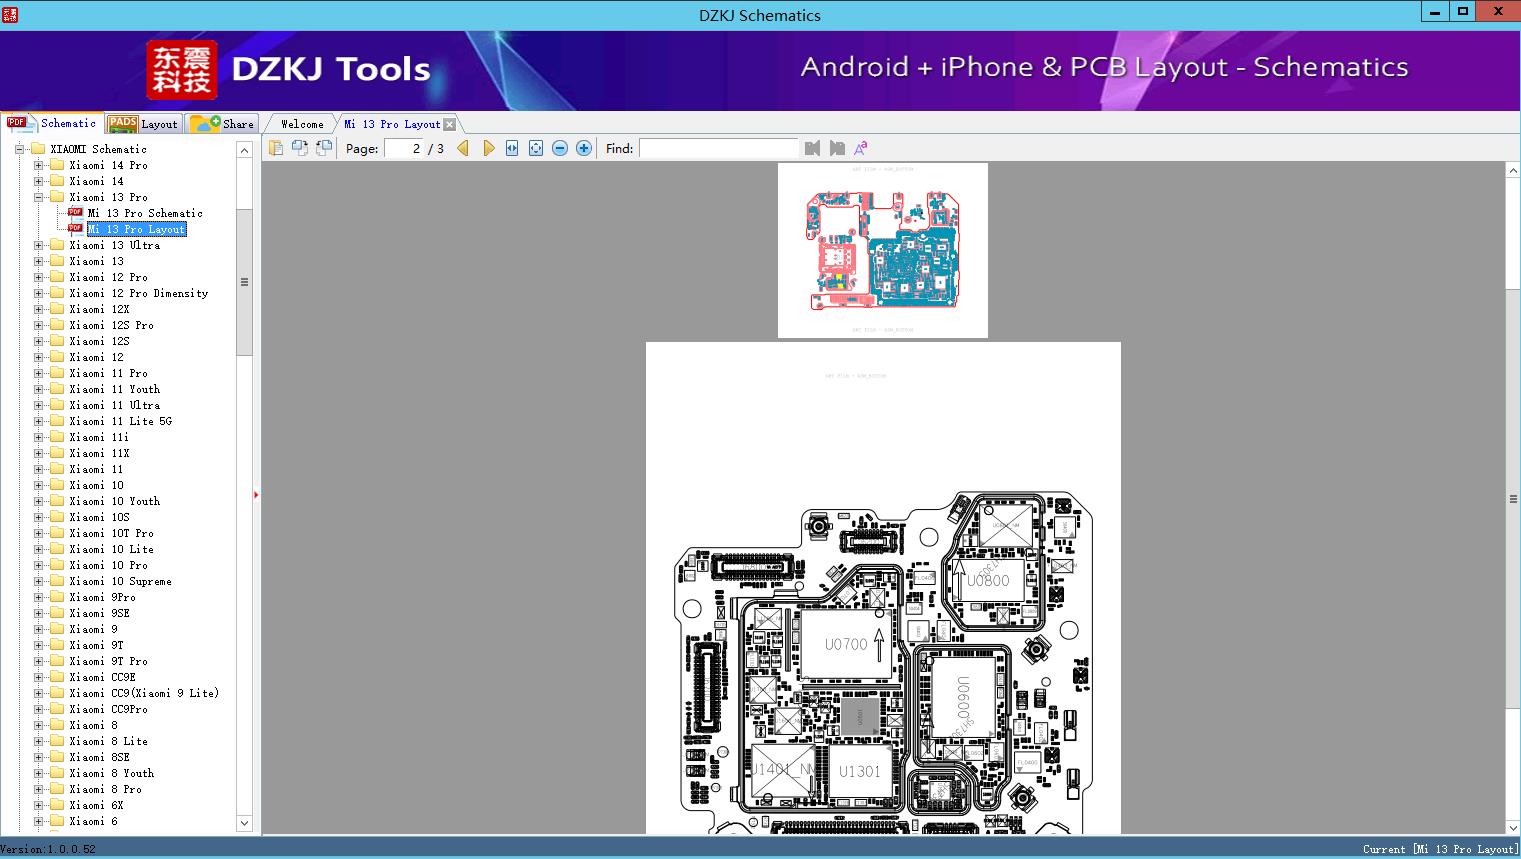Switch to the Schematic panel tab
This screenshot has width=1521, height=859.
click(52, 123)
